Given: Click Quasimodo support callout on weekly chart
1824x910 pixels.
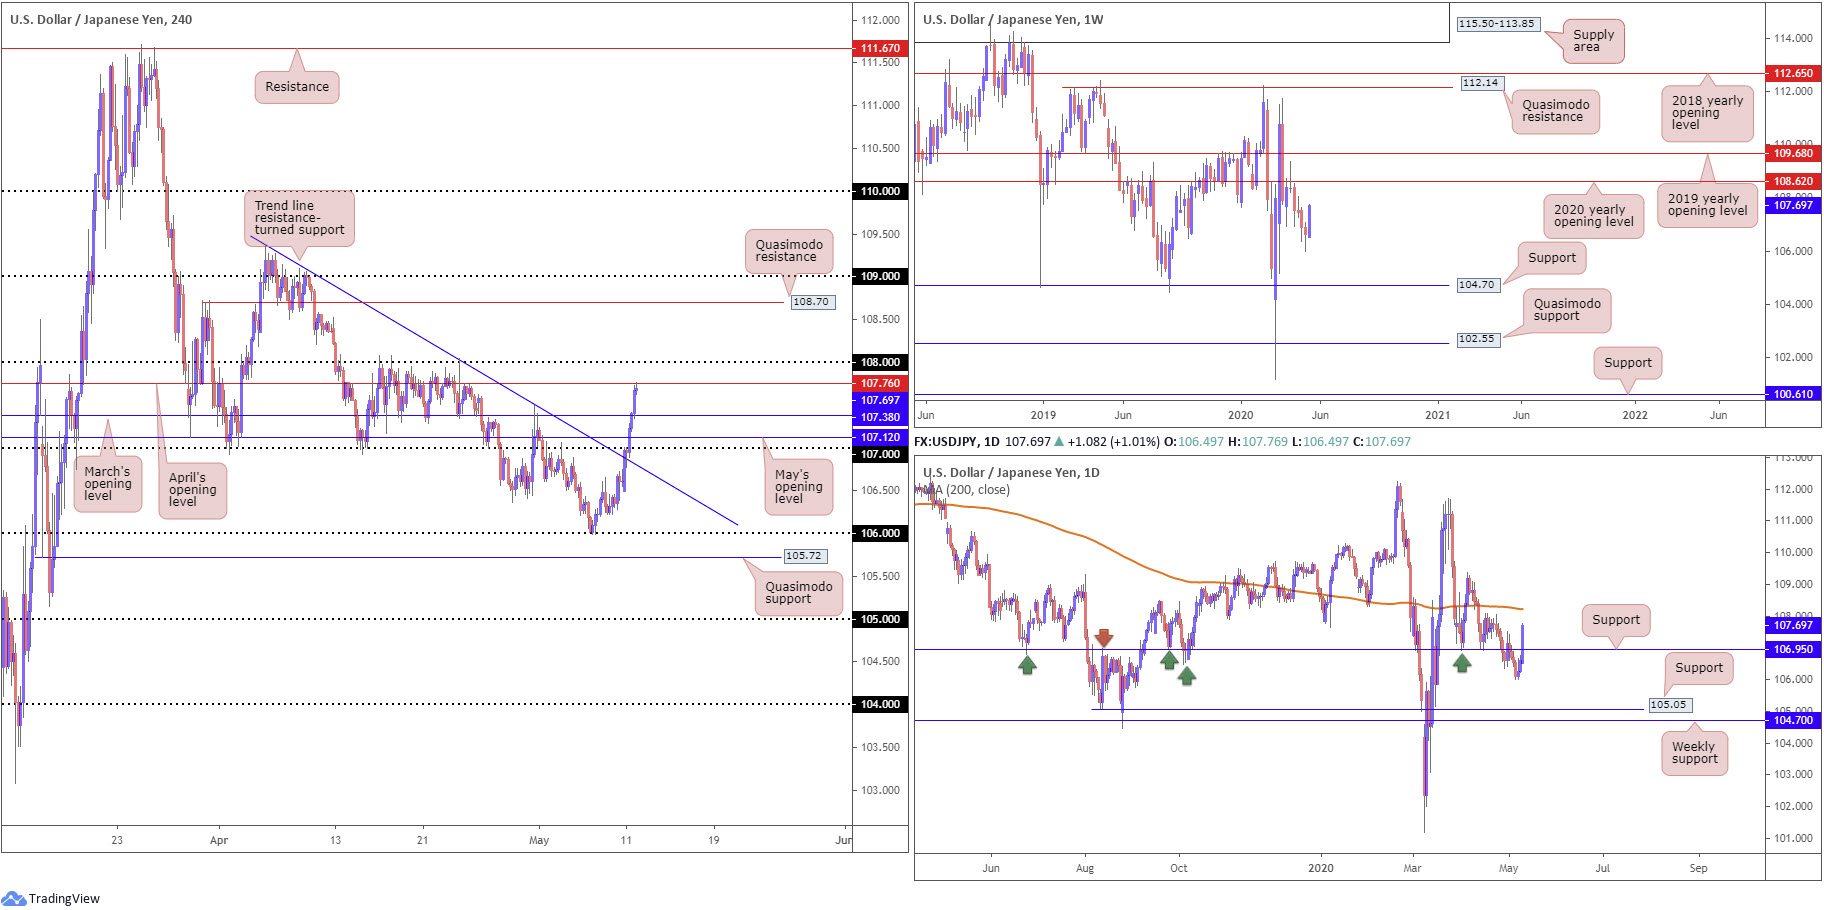Looking at the screenshot, I should (x=1566, y=310).
